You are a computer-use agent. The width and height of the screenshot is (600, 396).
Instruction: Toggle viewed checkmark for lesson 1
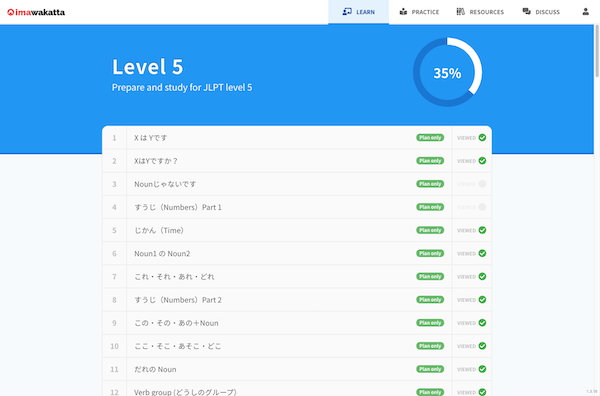482,138
